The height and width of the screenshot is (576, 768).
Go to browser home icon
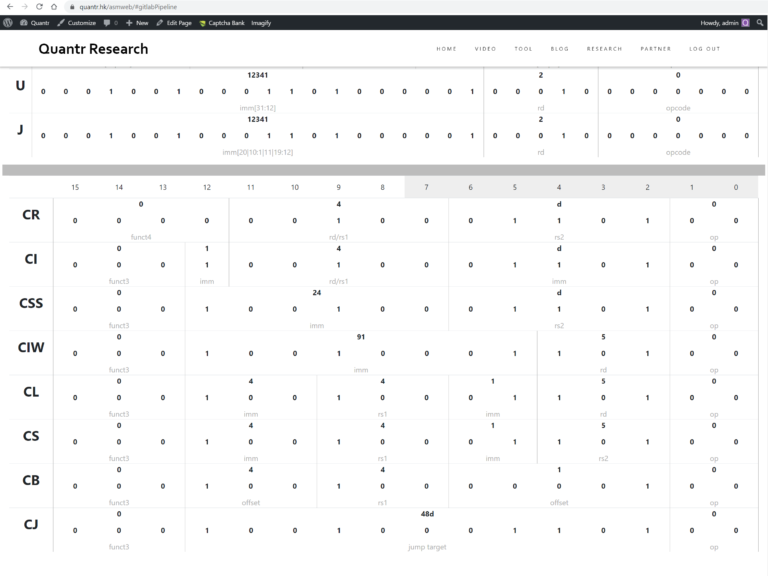[54, 7]
